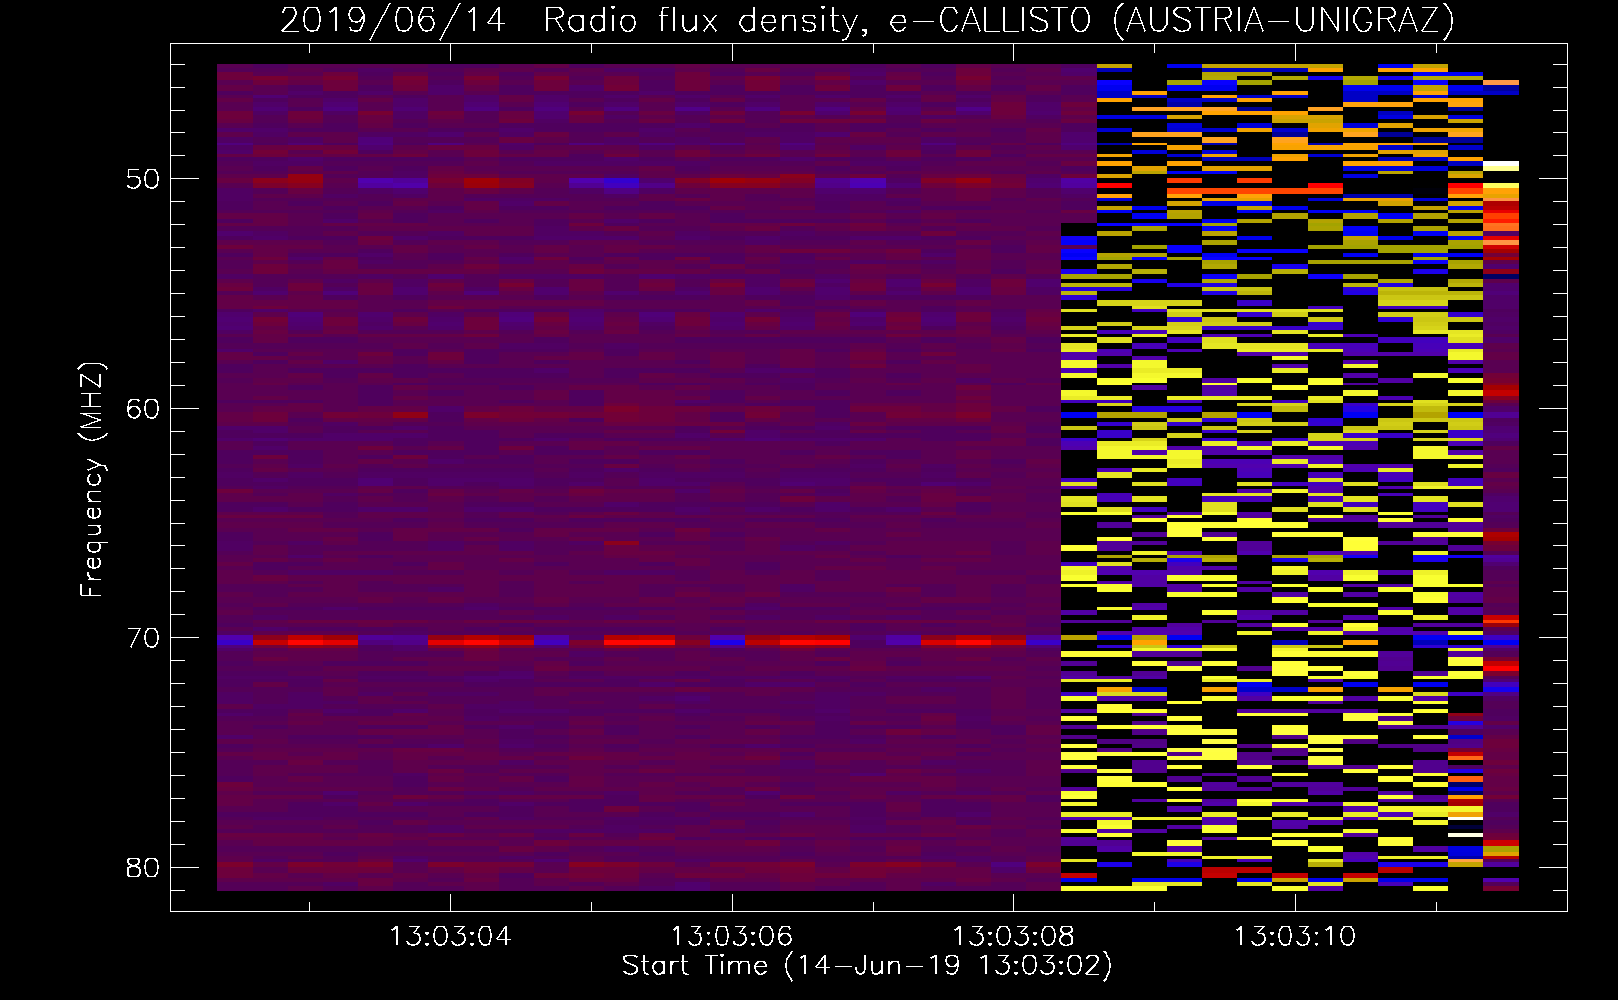Viewport: 1618px width, 1000px height.
Task: Select the 13:03:04 time tick label
Action: (450, 937)
